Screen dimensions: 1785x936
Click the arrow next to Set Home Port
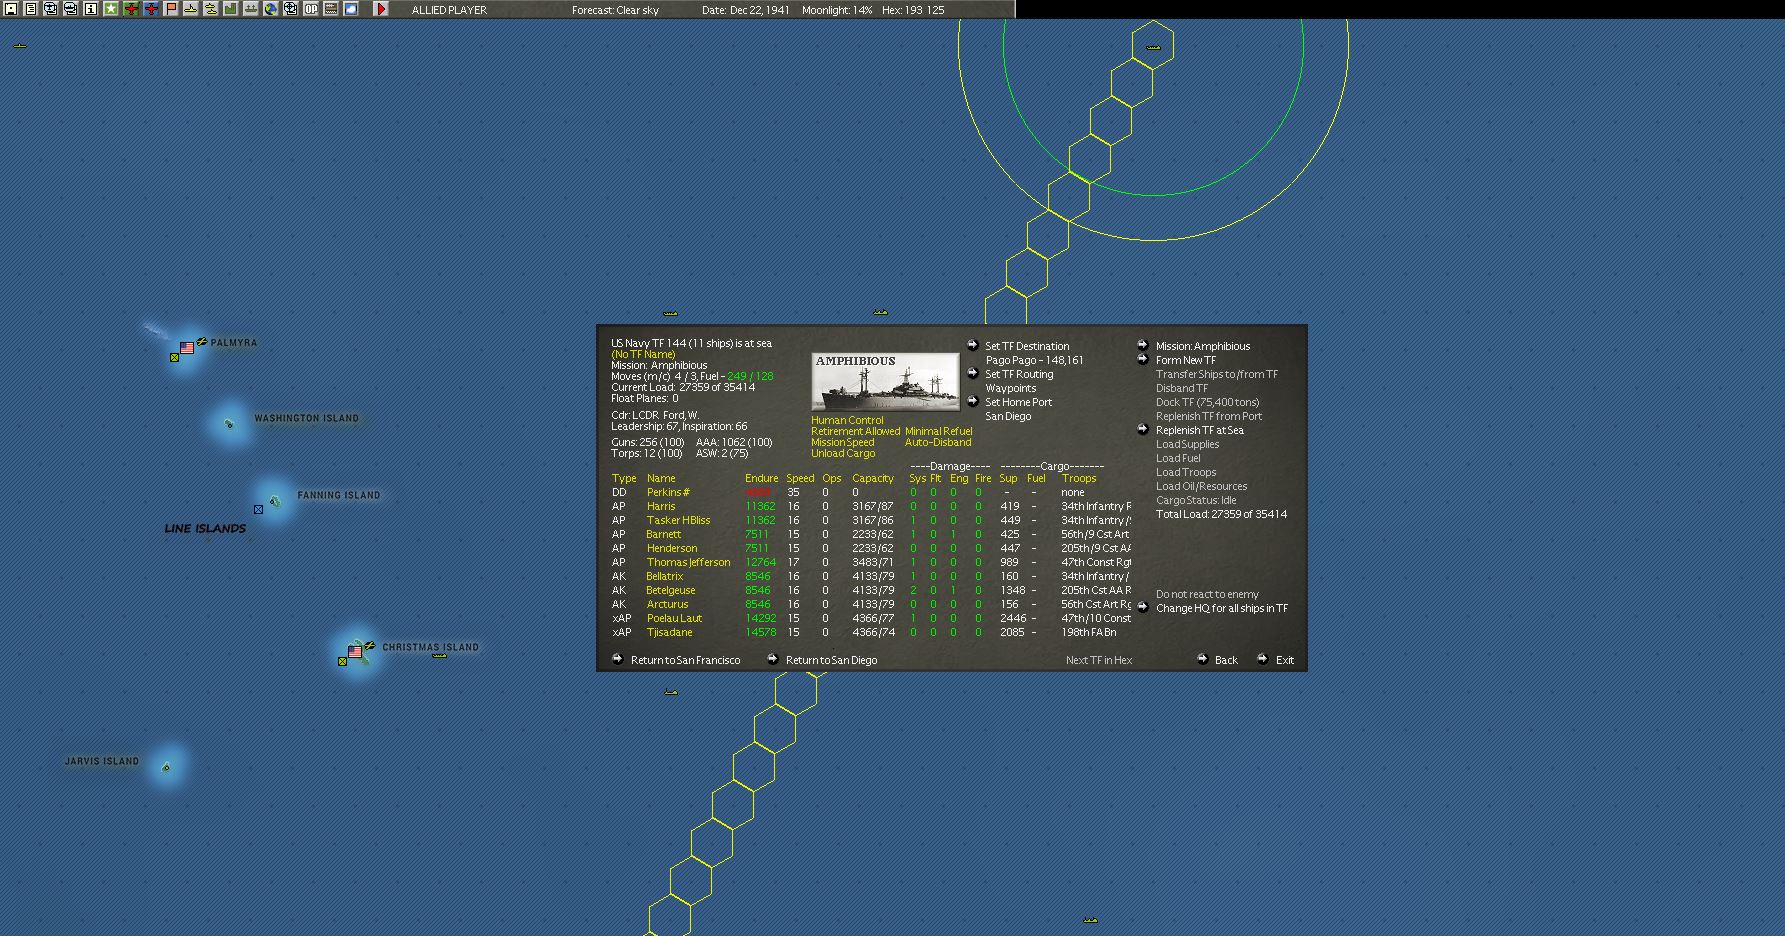pyautogui.click(x=972, y=401)
